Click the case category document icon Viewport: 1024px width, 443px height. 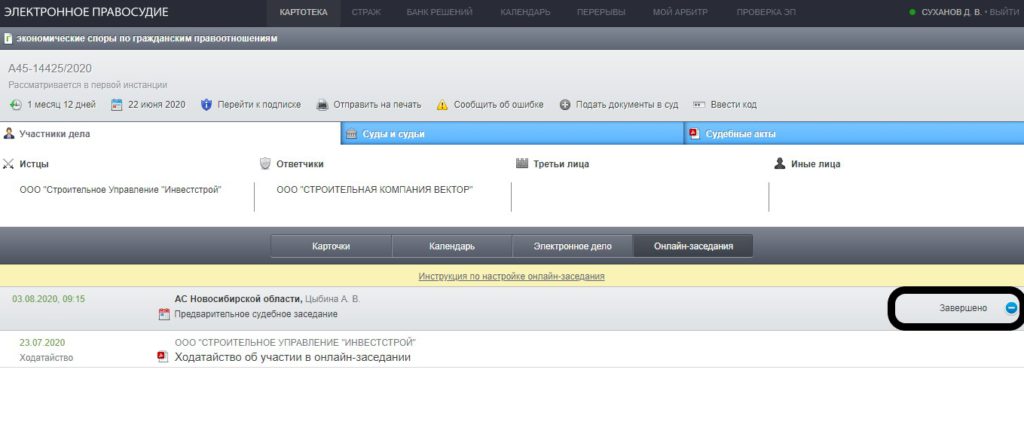[x=8, y=39]
